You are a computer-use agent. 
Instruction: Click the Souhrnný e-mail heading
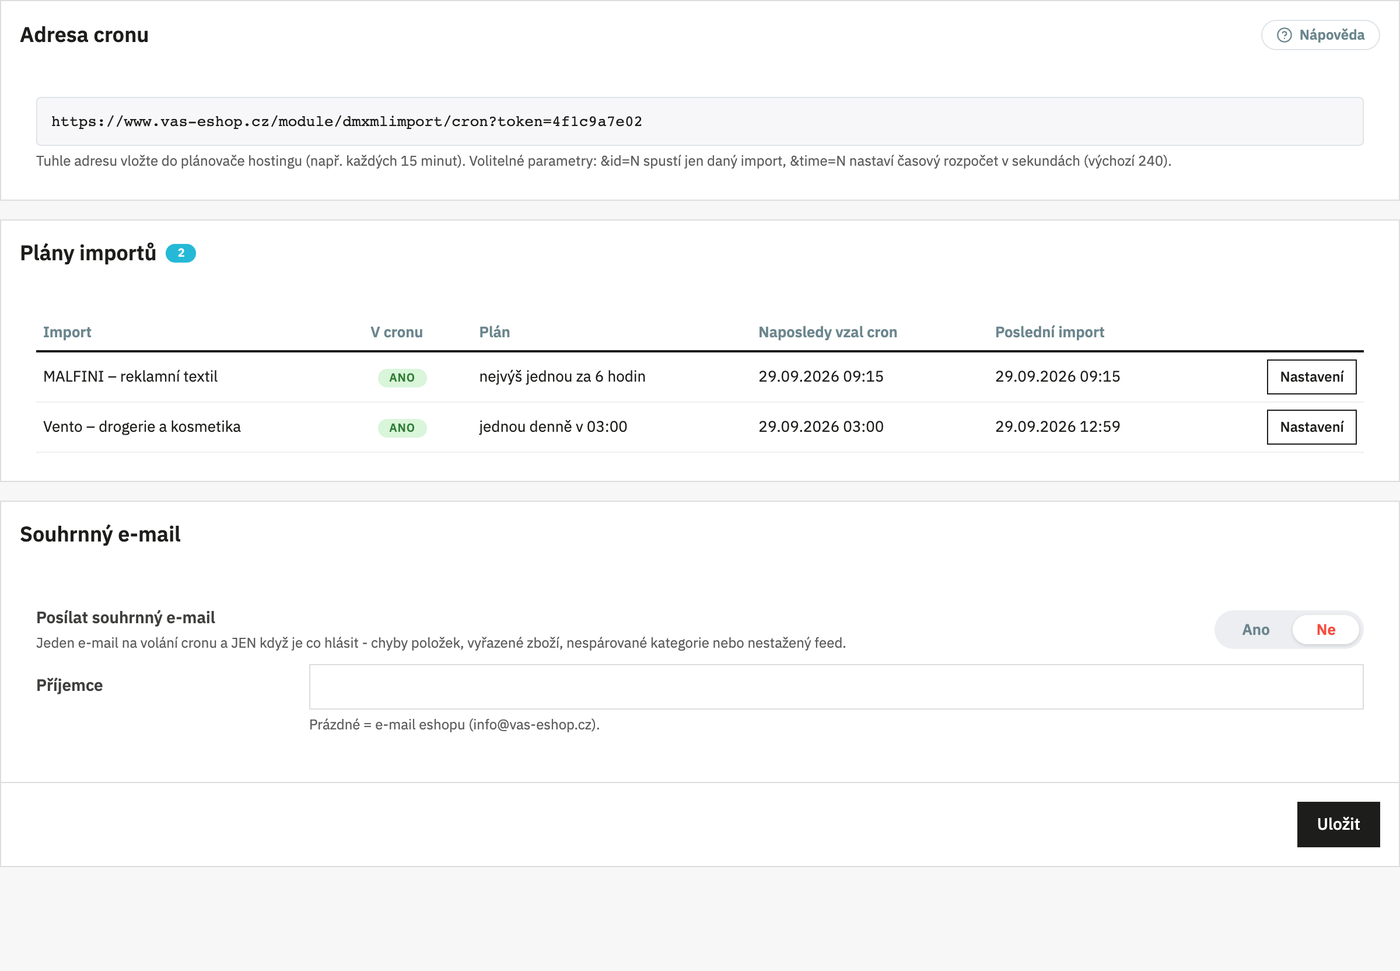click(x=100, y=534)
